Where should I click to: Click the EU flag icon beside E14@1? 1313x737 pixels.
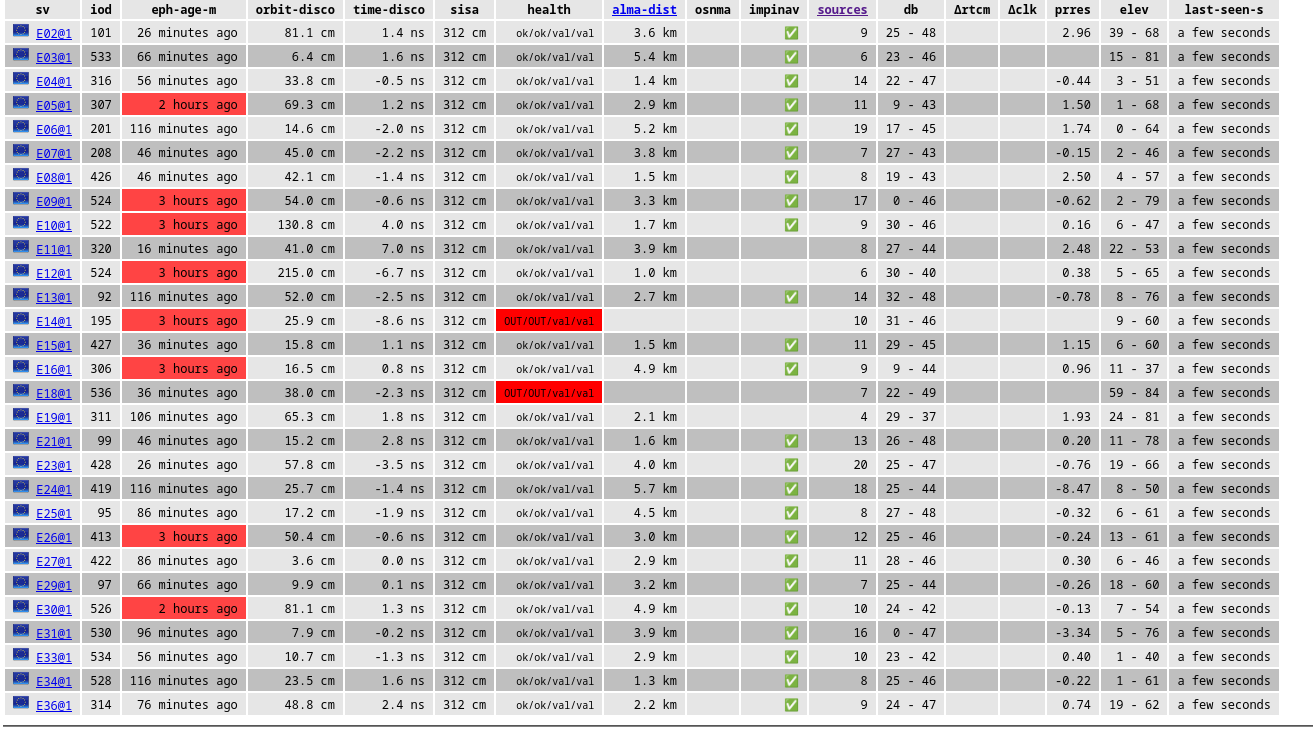[x=21, y=319]
